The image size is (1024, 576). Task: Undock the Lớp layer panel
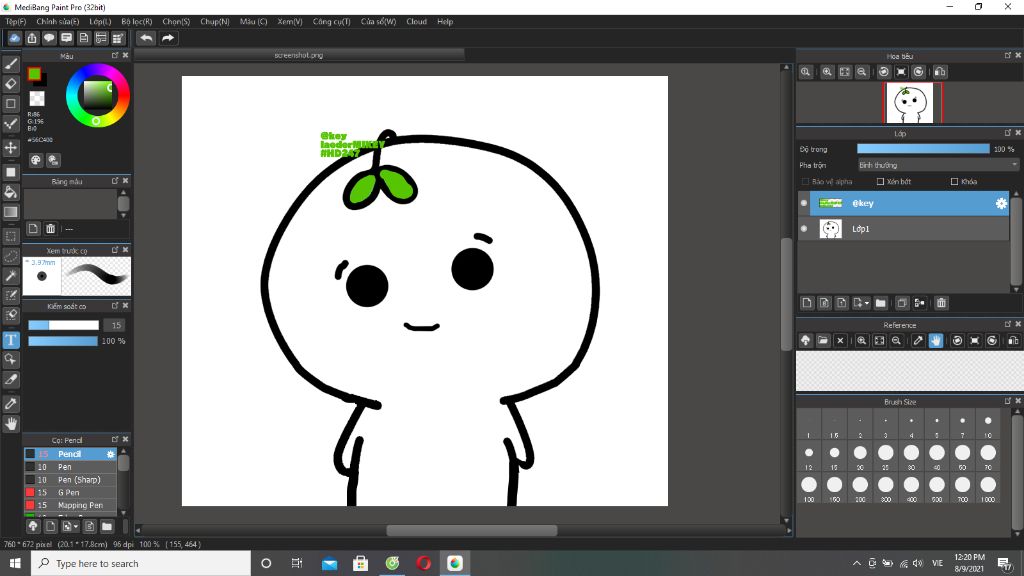(x=1008, y=133)
